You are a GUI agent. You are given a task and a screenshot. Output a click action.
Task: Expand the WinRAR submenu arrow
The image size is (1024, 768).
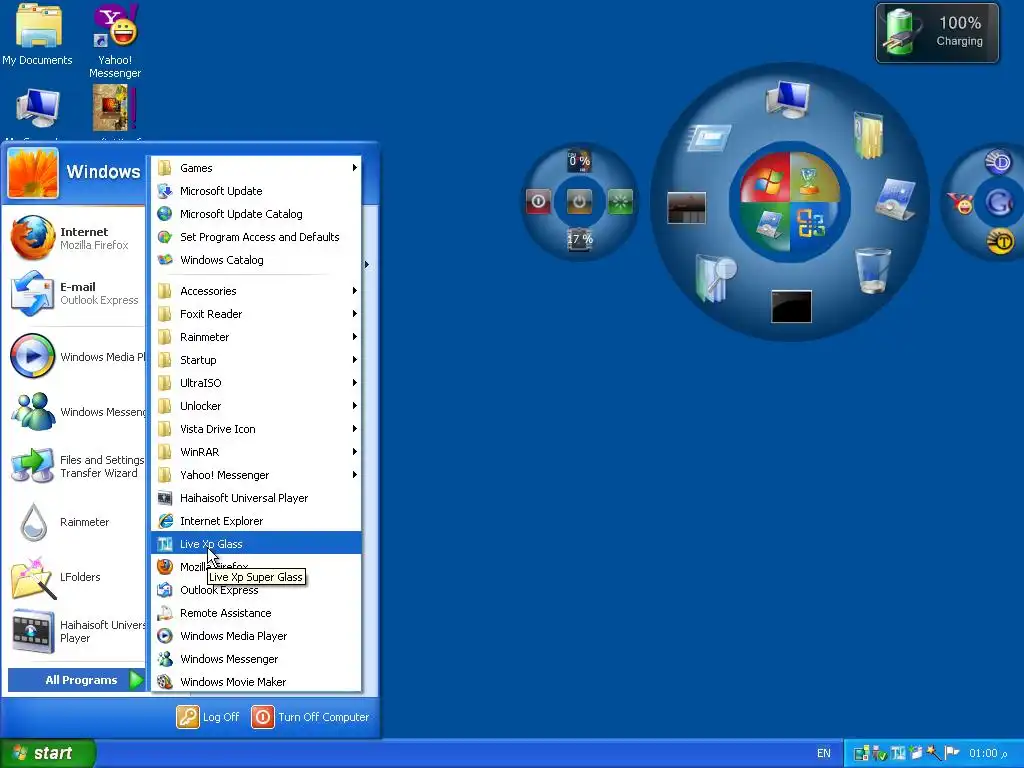[x=355, y=452]
